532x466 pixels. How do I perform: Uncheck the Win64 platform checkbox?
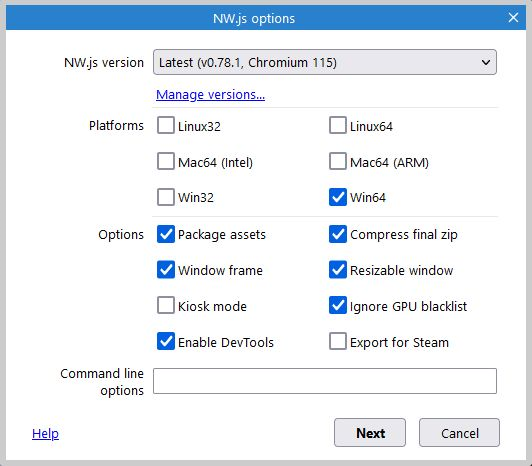coord(338,197)
